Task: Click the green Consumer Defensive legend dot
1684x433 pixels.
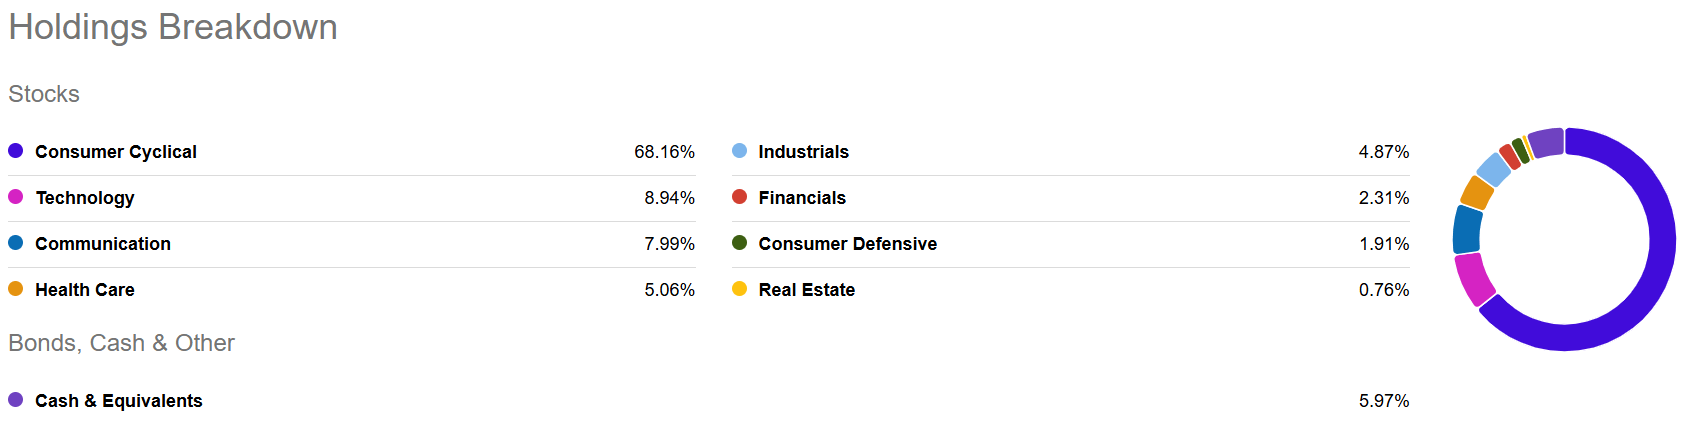Action: [739, 243]
